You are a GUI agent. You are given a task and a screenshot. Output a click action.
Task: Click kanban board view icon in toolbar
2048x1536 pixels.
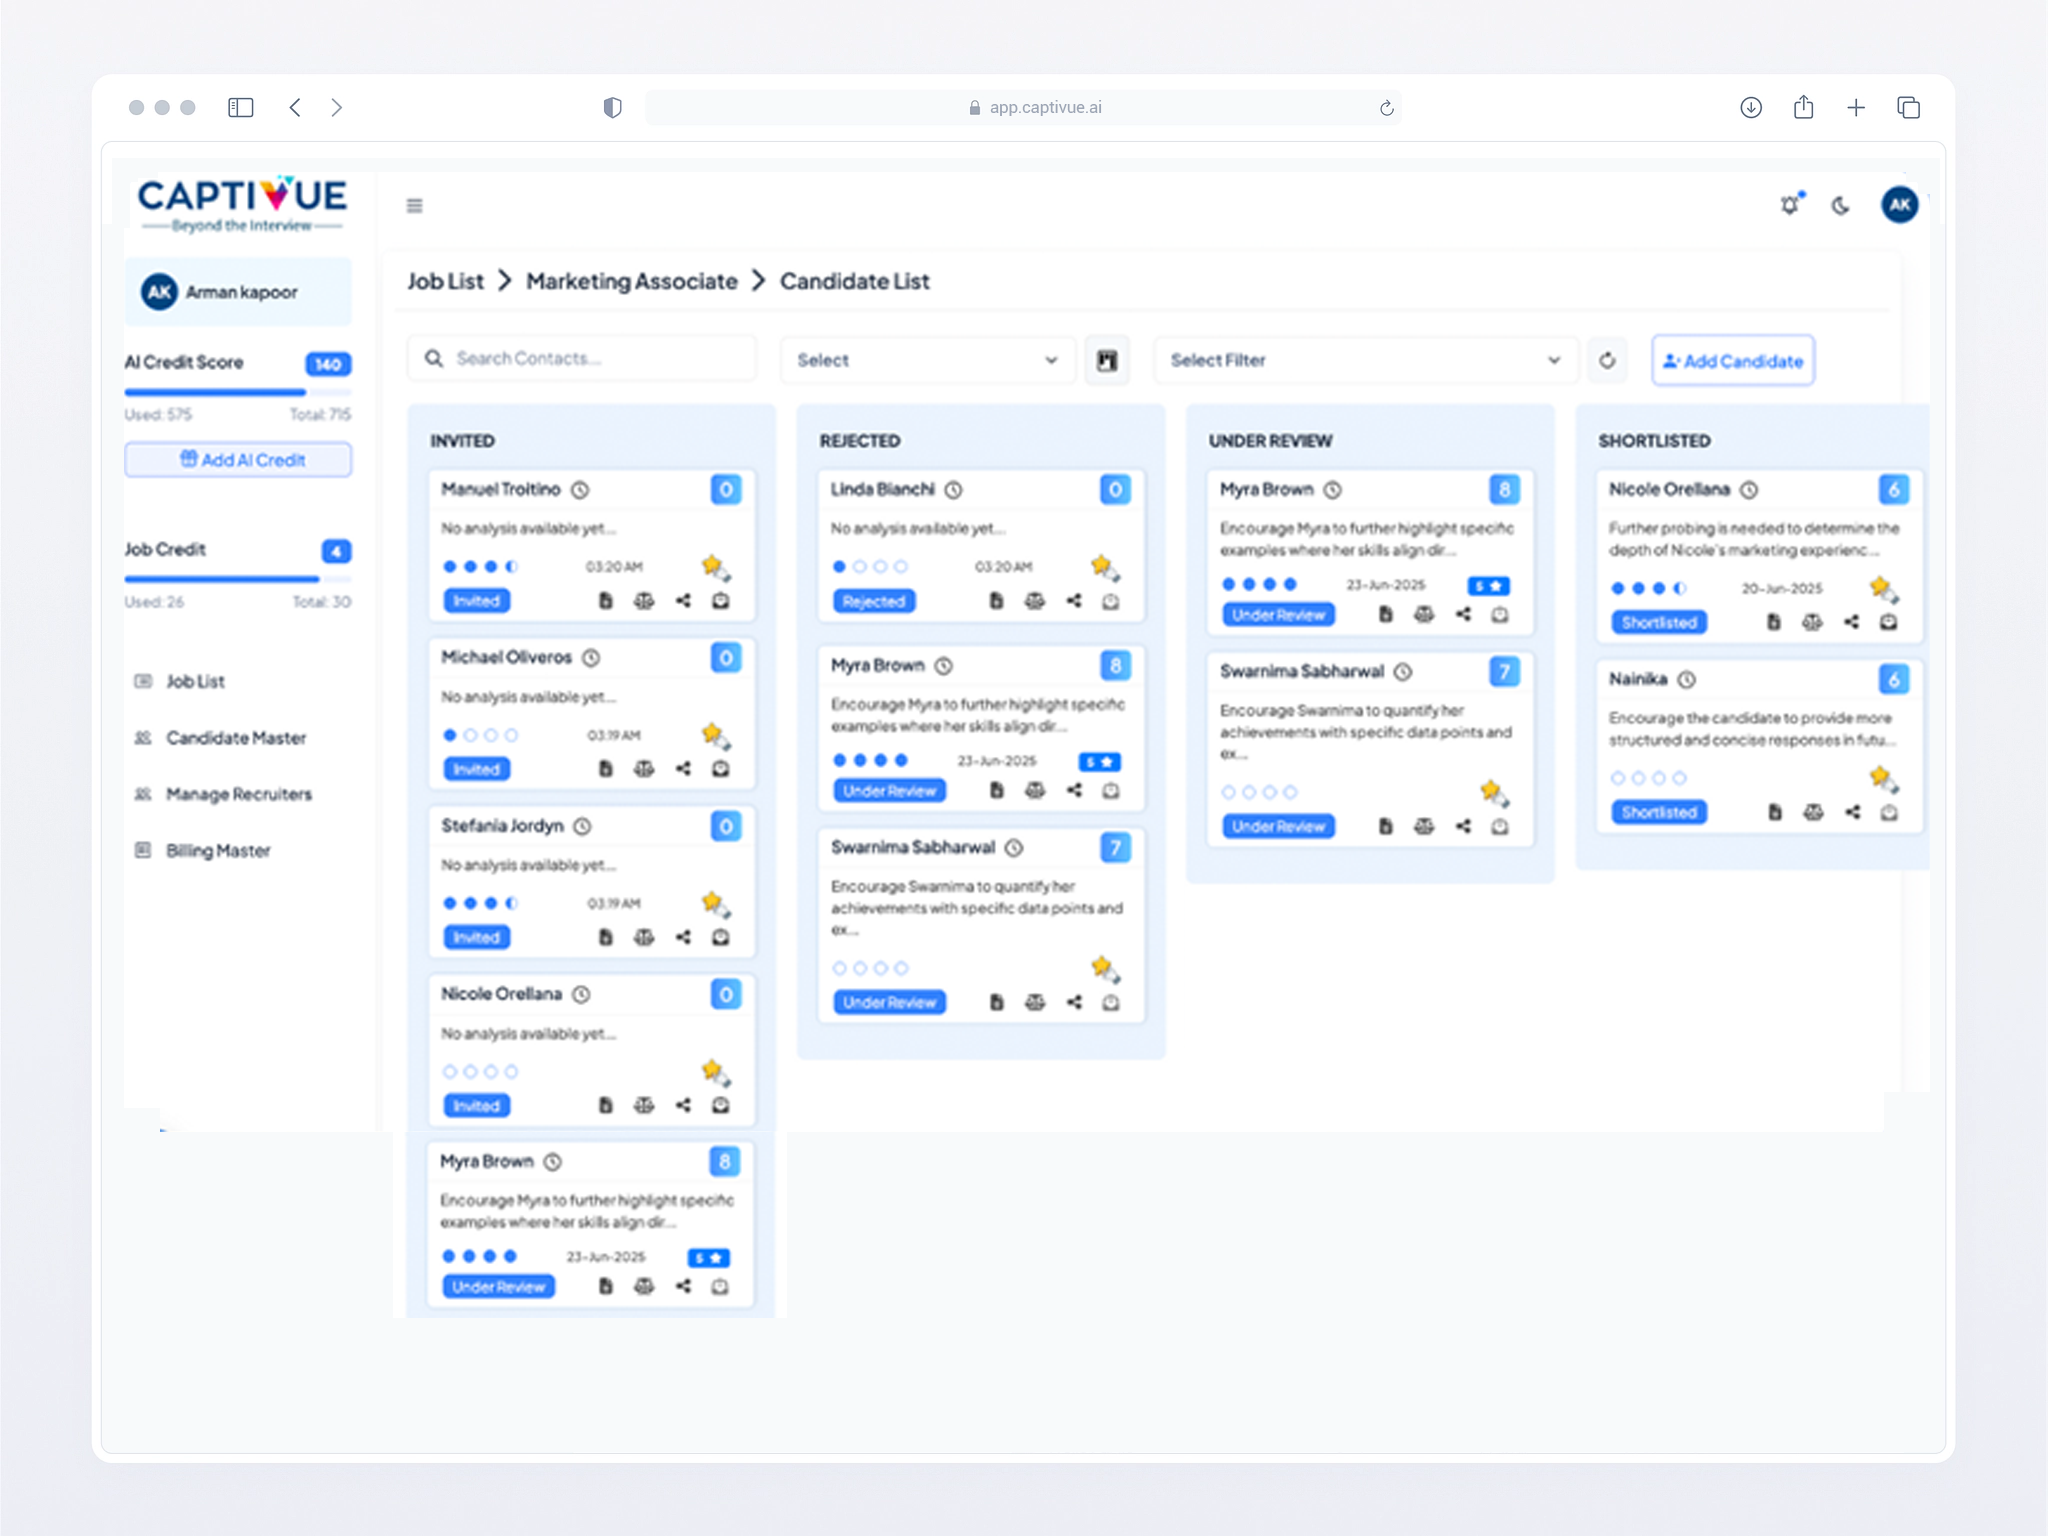1107,360
